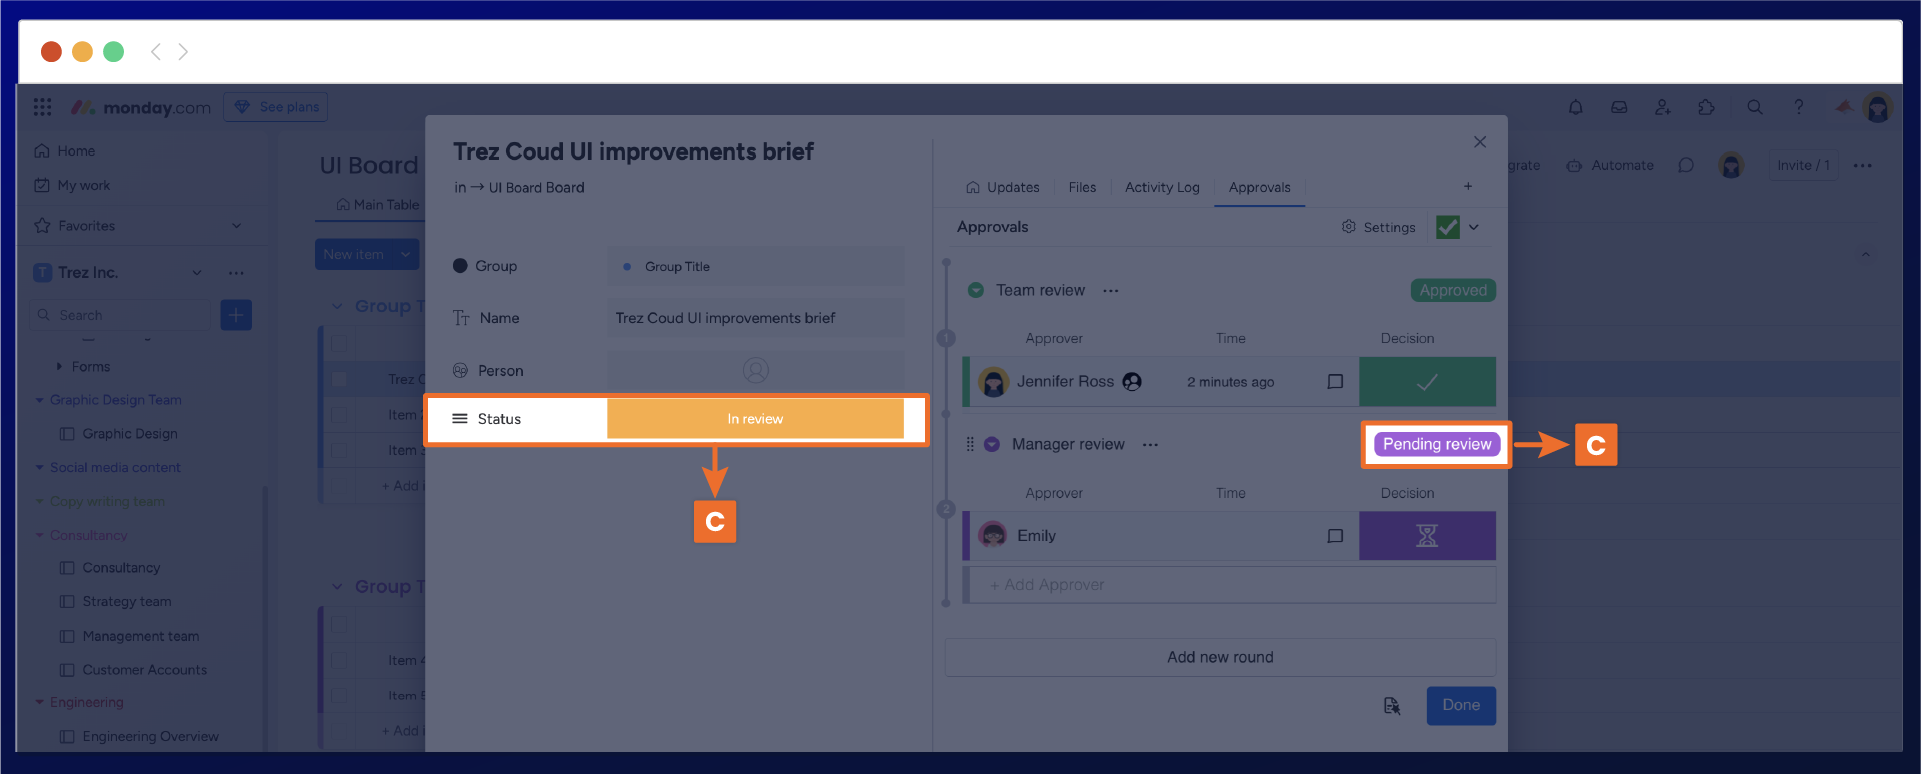This screenshot has height=774, width=1921.
Task: Check the checkbox in Emily's approver row
Action: pos(1335,536)
